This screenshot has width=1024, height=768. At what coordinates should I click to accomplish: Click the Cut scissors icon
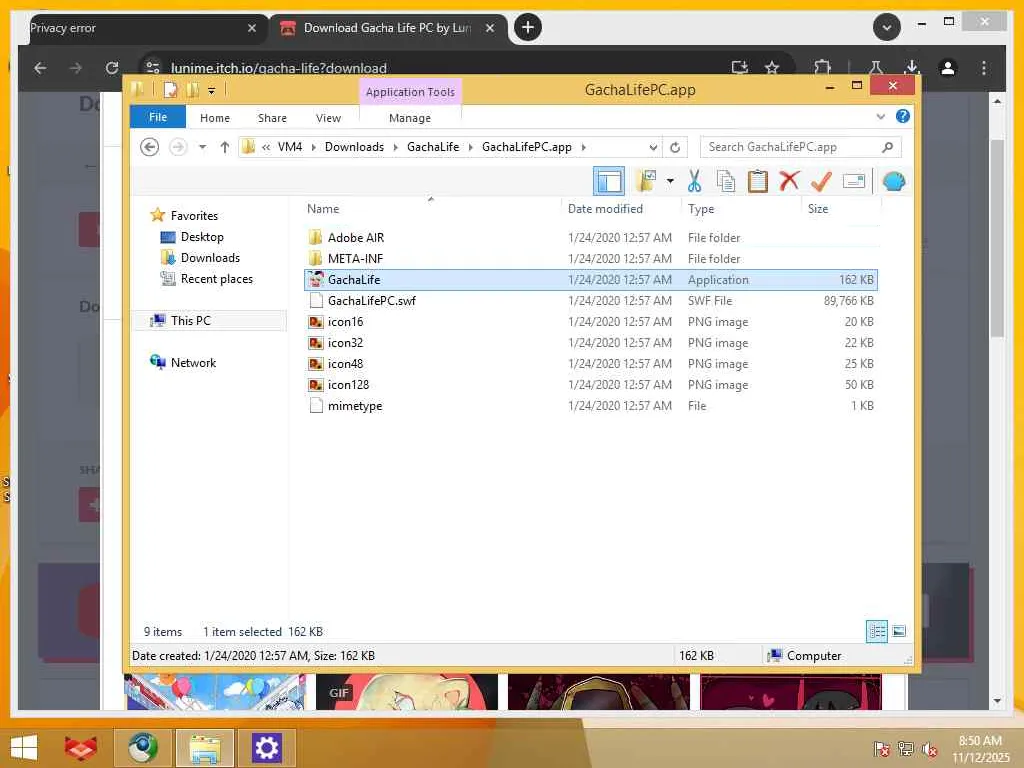click(694, 181)
